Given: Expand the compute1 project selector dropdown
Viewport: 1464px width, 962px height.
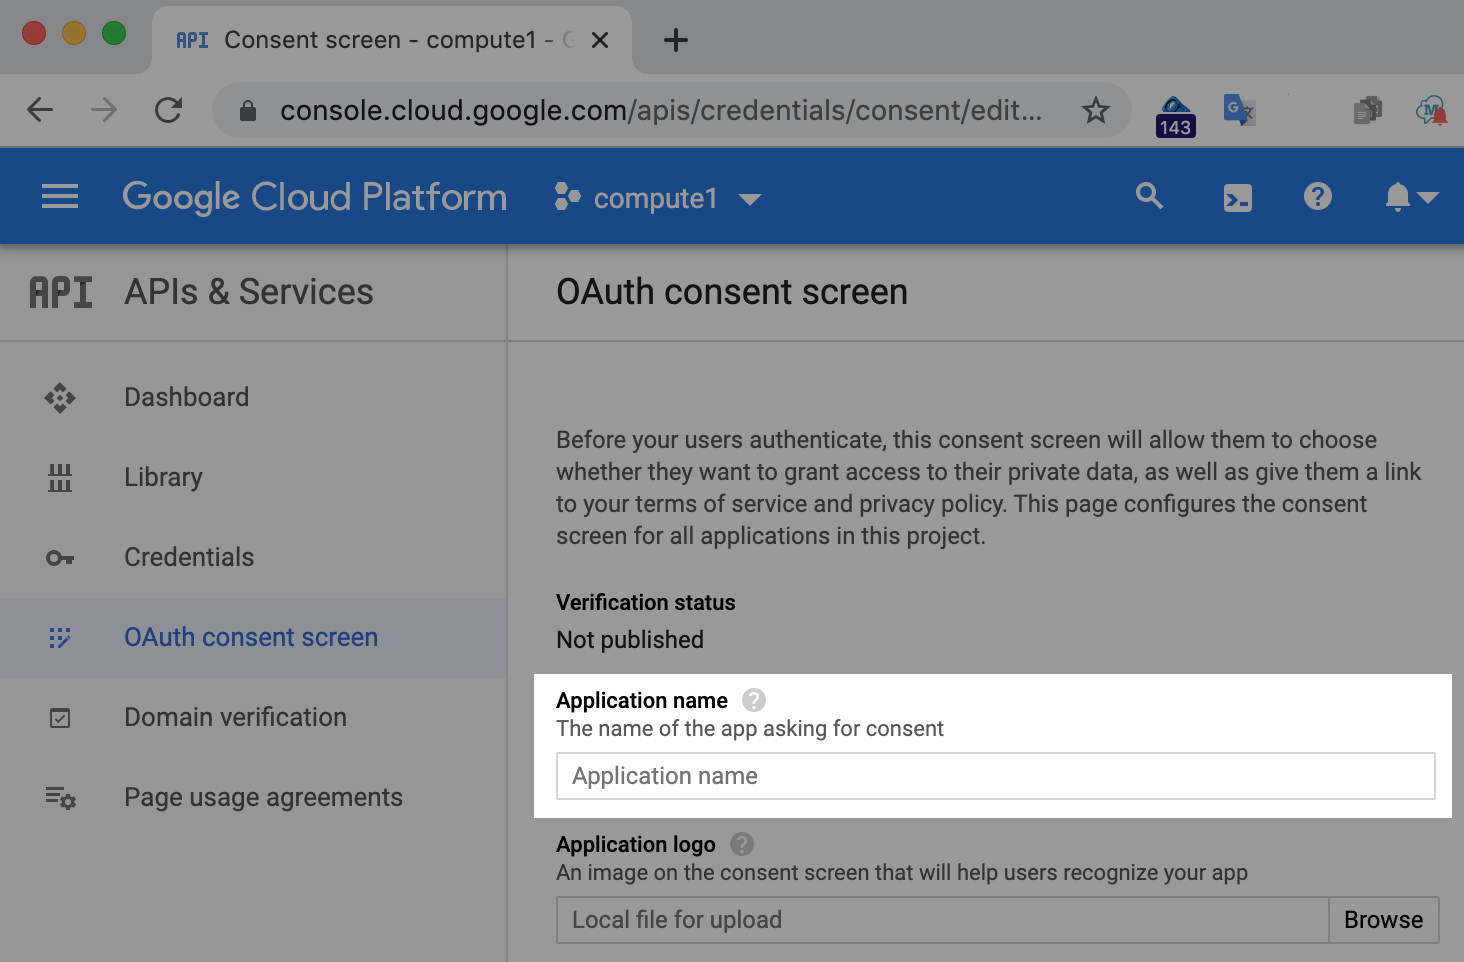Looking at the screenshot, I should [x=657, y=198].
